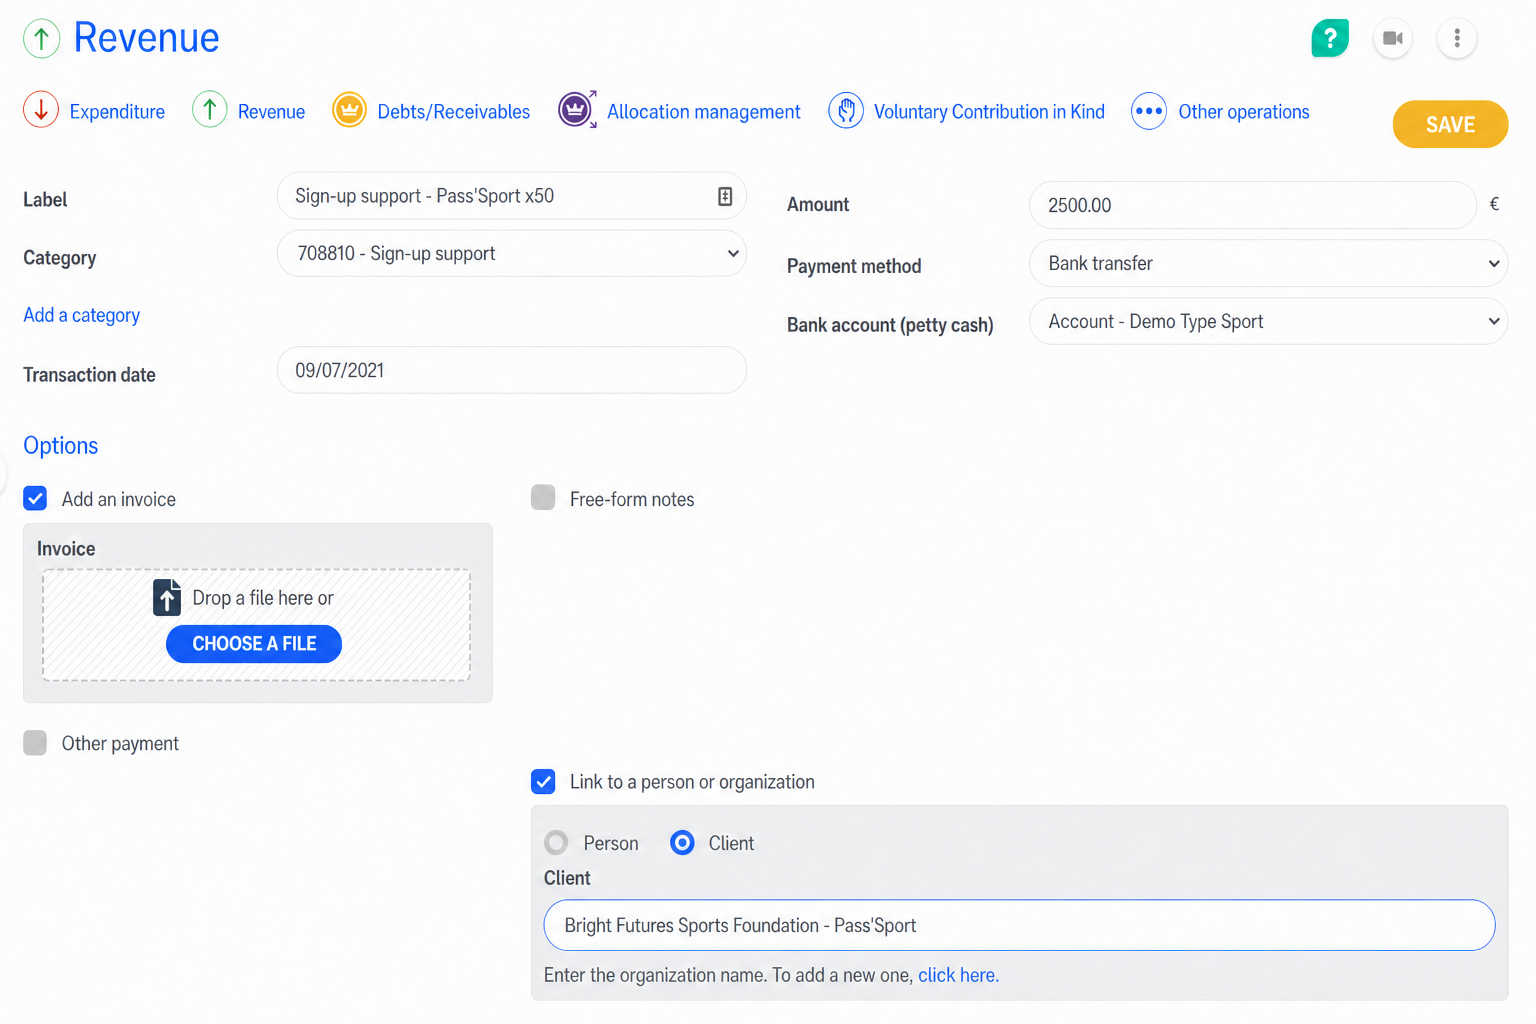Open the Payment method dropdown
Viewport: 1536px width, 1024px height.
click(1268, 263)
